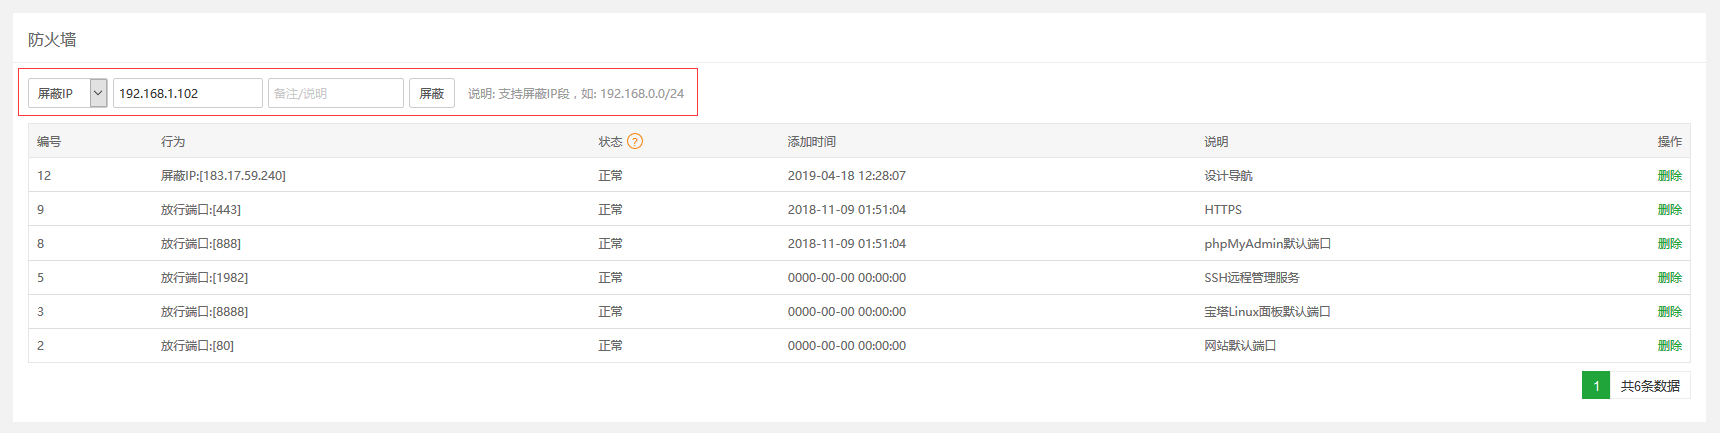
Task: Click the 编号 column header
Action: [x=49, y=142]
